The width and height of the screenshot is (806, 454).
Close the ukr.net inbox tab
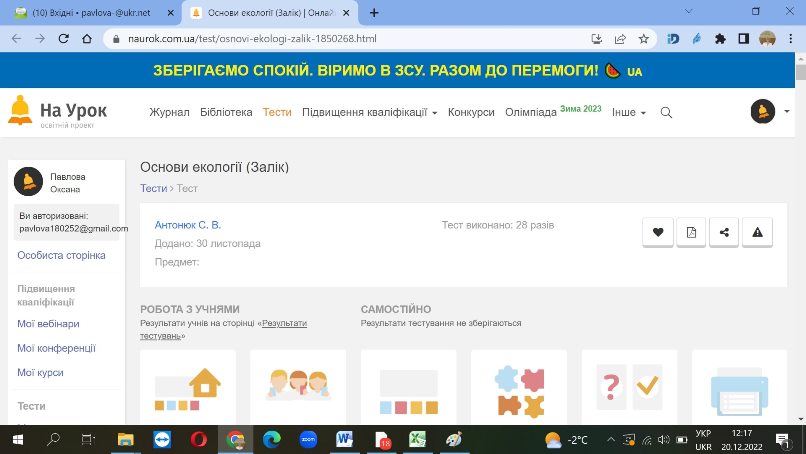(171, 13)
